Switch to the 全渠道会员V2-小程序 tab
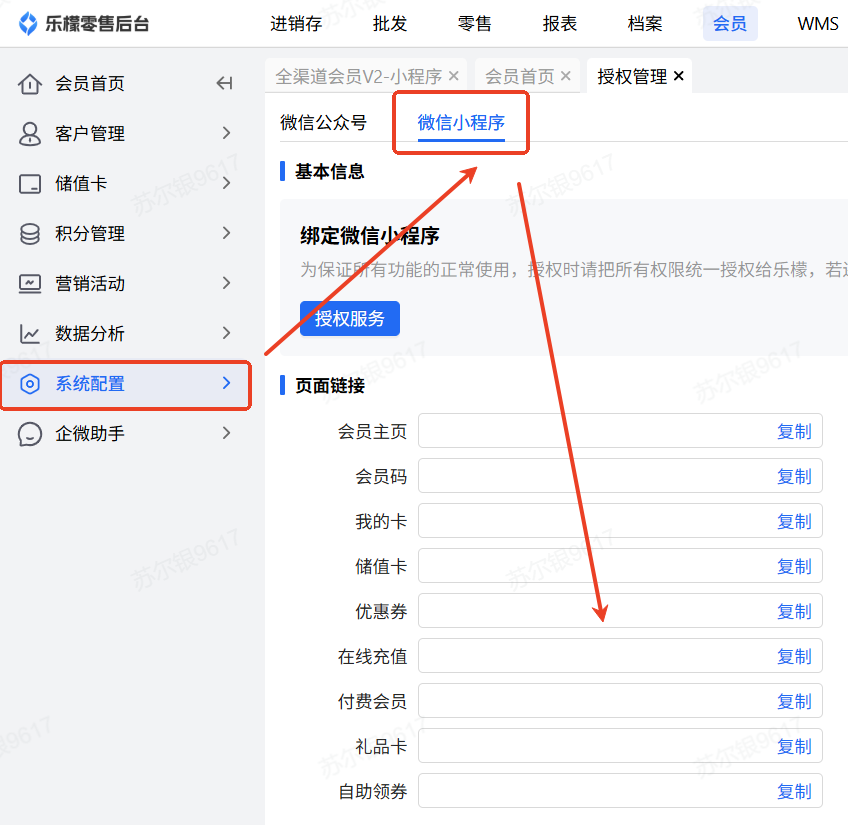Image resolution: width=848 pixels, height=825 pixels. click(x=359, y=76)
